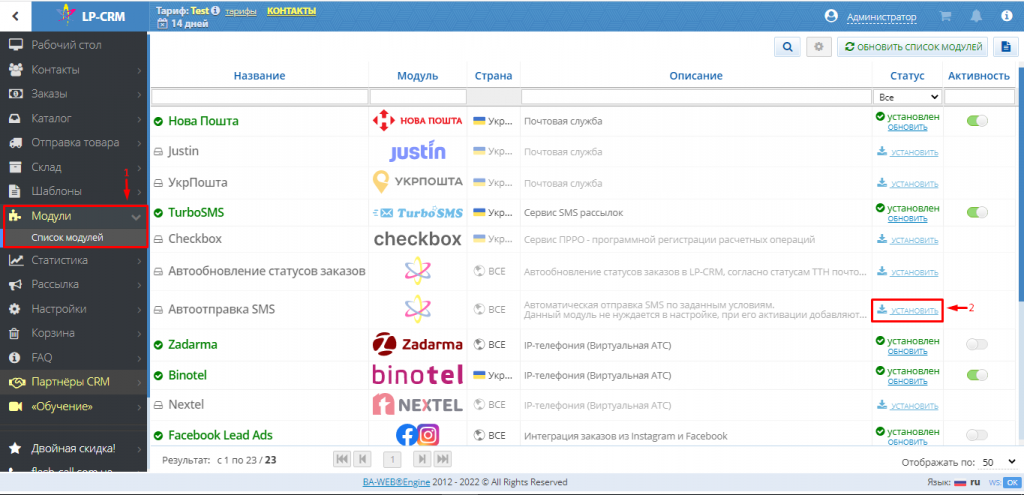1024x495 pixels.
Task: Open the КОНТАКТЫ link in header
Action: [291, 11]
